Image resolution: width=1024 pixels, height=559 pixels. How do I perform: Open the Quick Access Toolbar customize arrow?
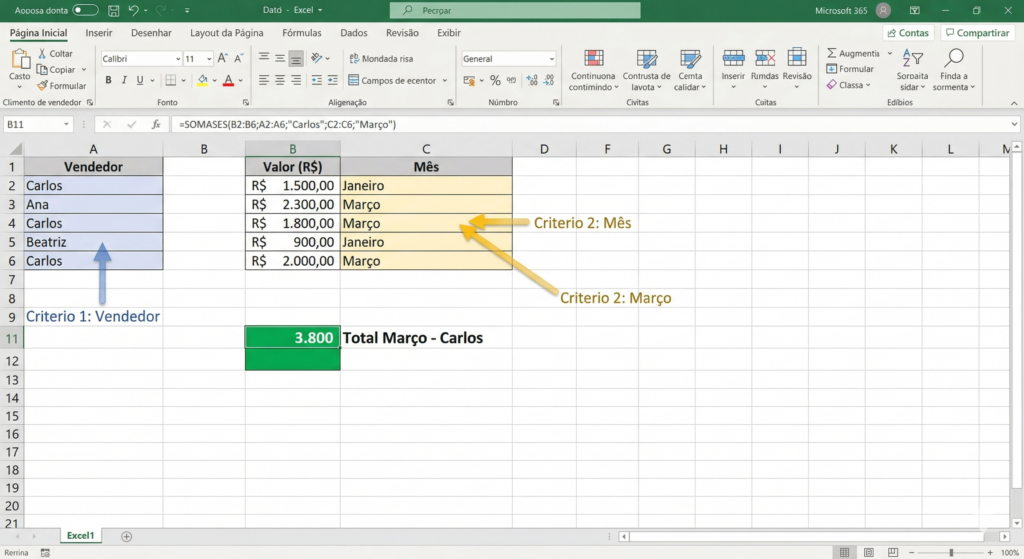187,10
